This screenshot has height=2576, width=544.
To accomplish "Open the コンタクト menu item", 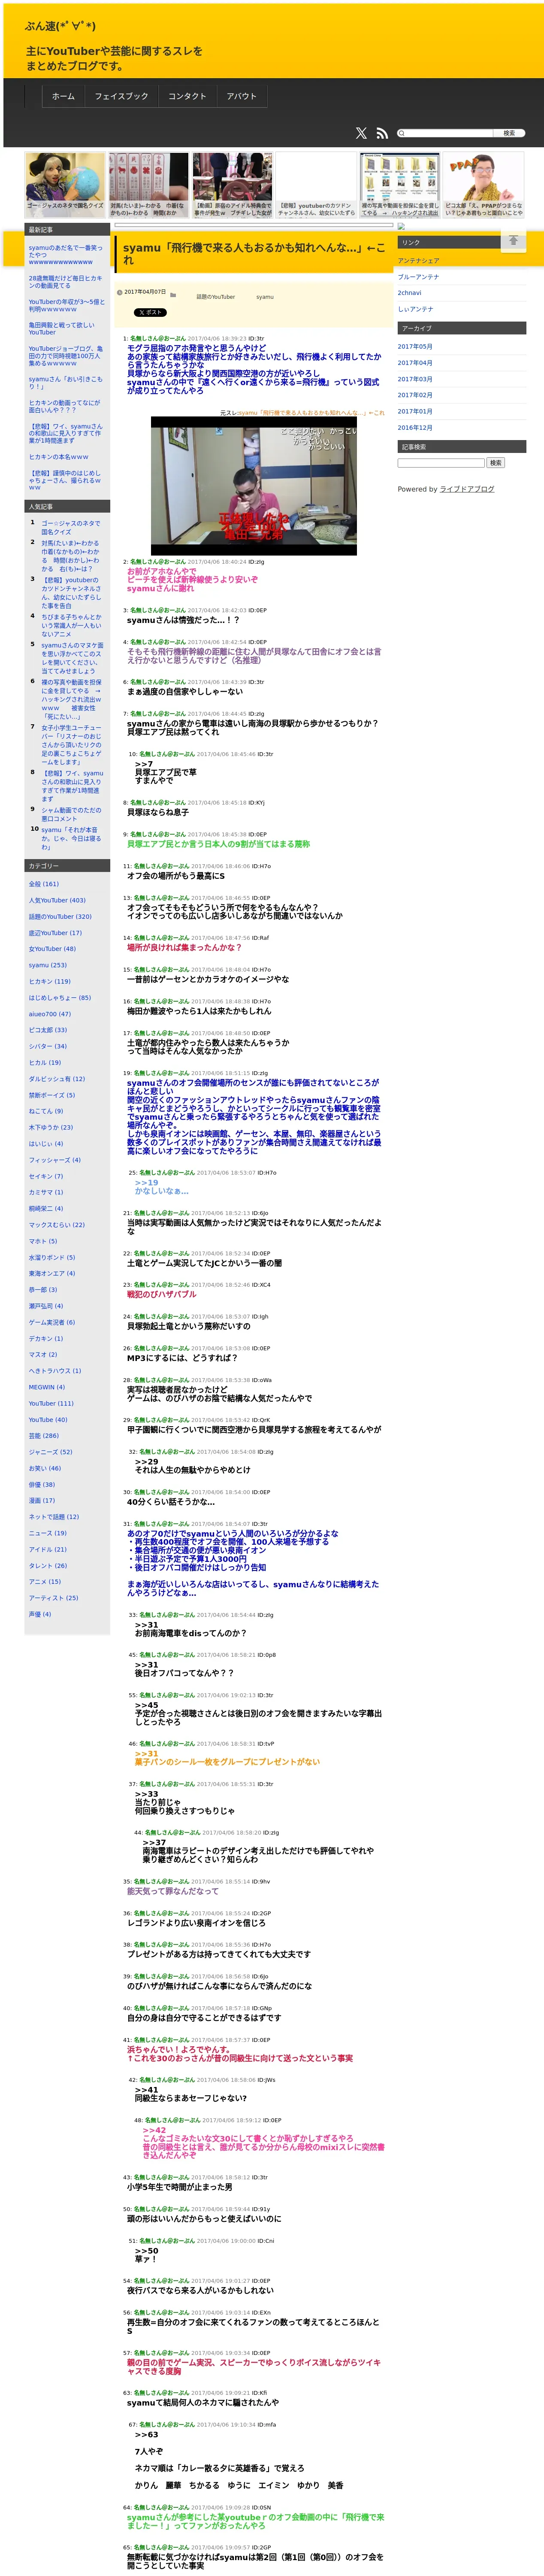I will (187, 97).
